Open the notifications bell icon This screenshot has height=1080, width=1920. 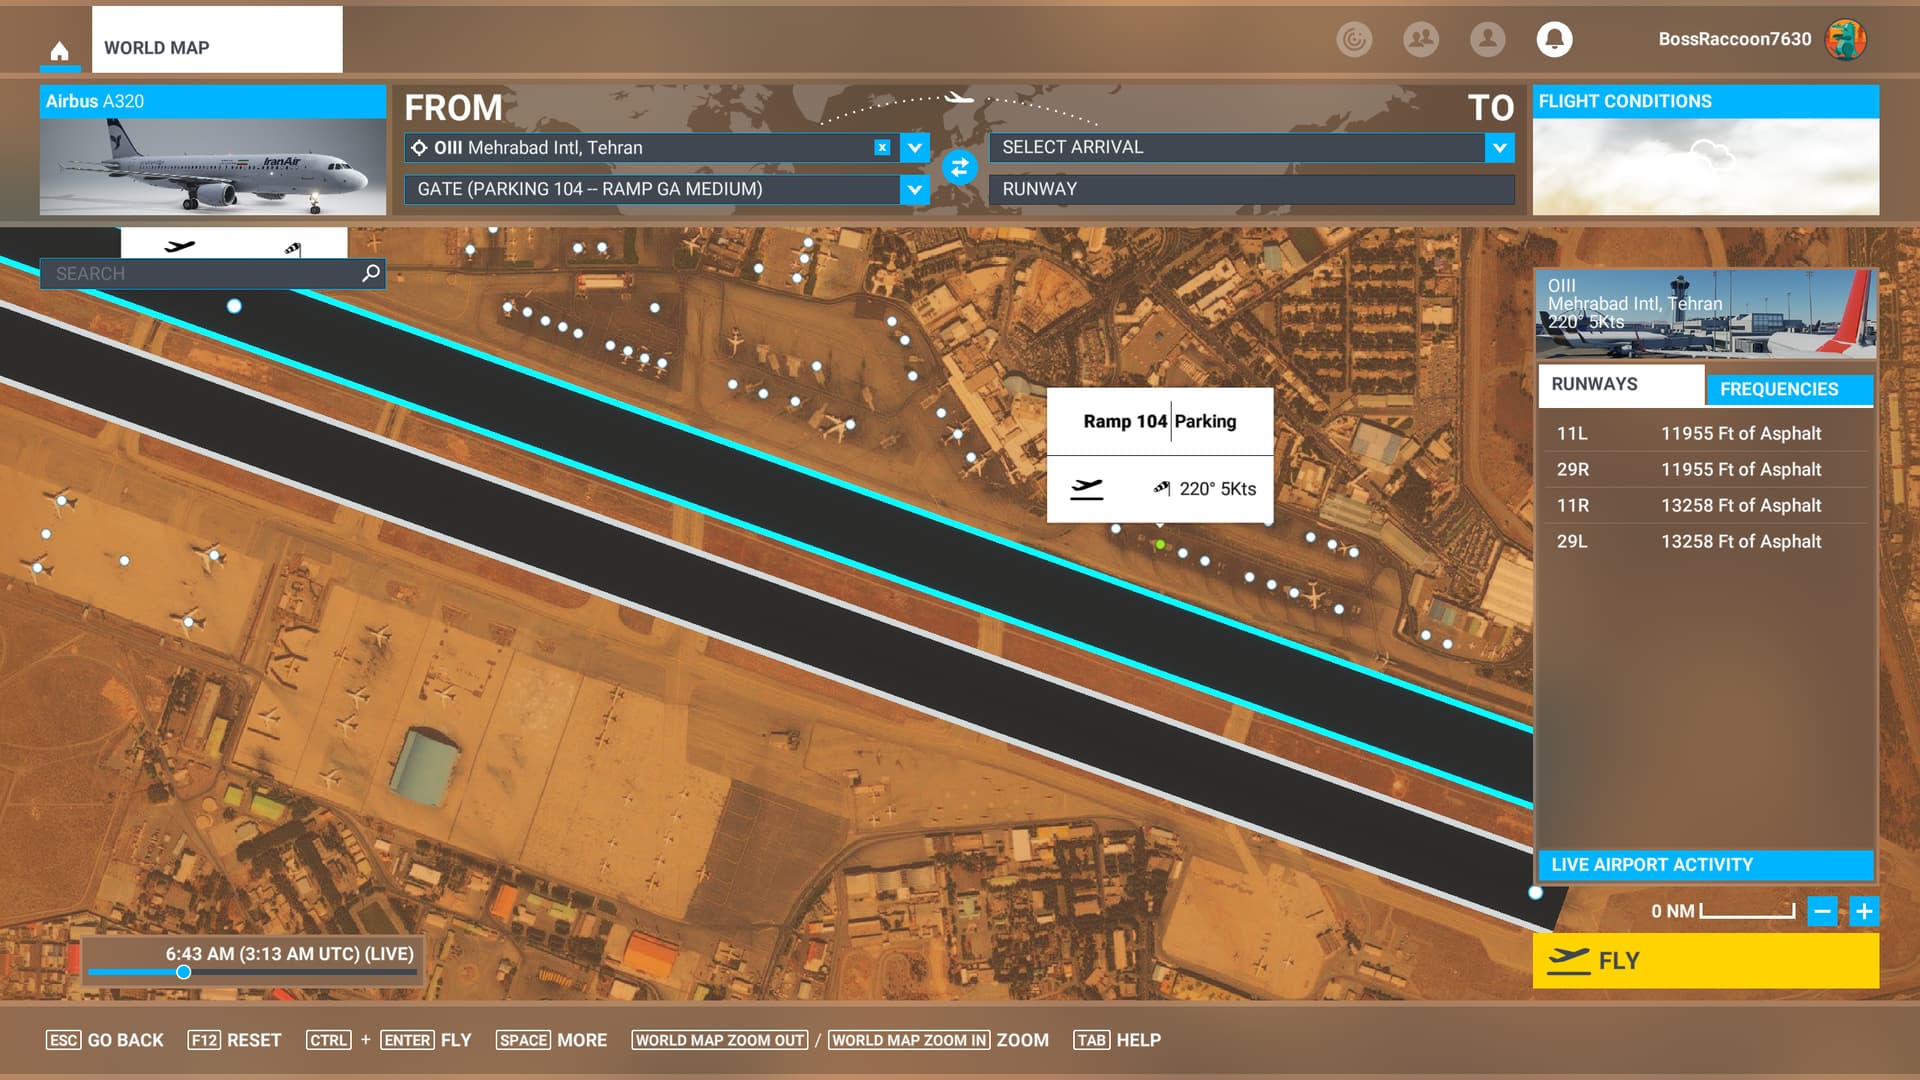tap(1554, 39)
